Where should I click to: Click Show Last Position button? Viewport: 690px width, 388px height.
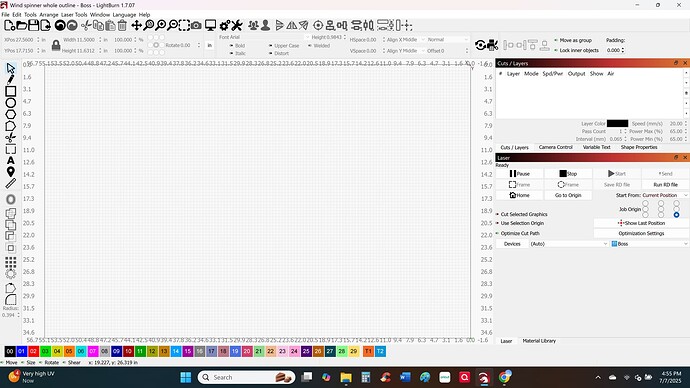pyautogui.click(x=641, y=223)
